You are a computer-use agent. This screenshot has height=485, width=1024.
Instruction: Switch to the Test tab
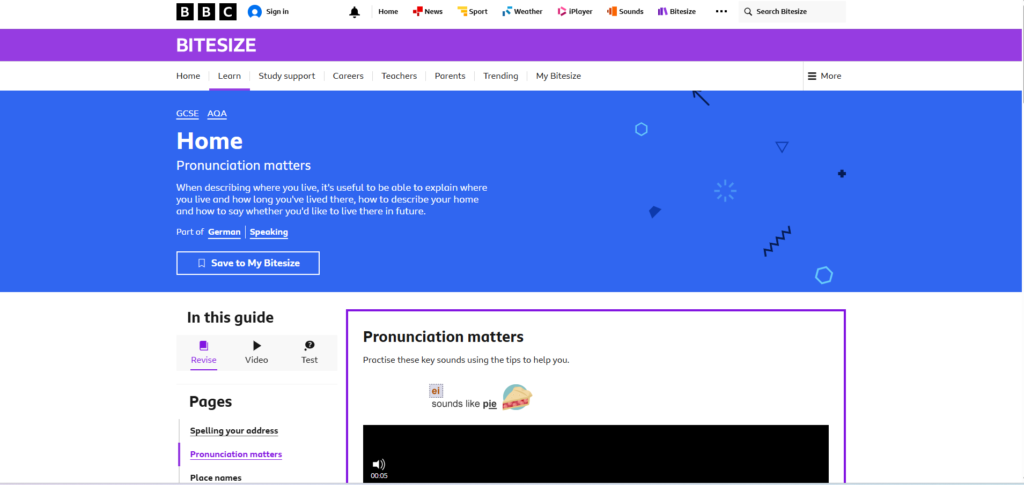coord(310,352)
